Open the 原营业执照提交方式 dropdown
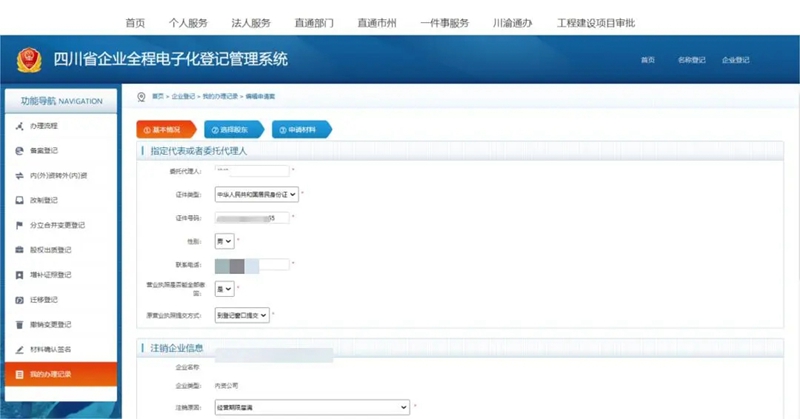800x419 pixels. point(242,315)
